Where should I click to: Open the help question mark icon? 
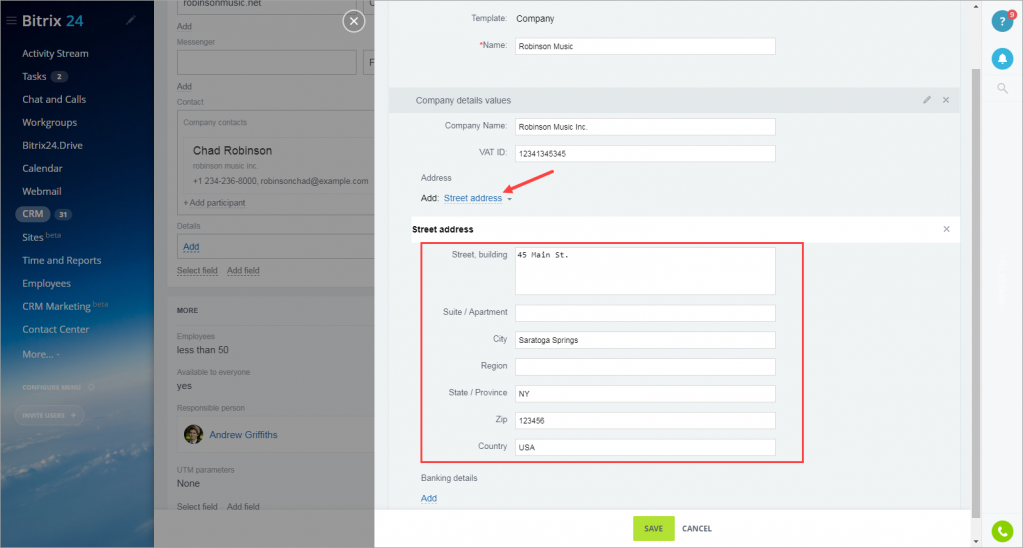click(x=1002, y=21)
